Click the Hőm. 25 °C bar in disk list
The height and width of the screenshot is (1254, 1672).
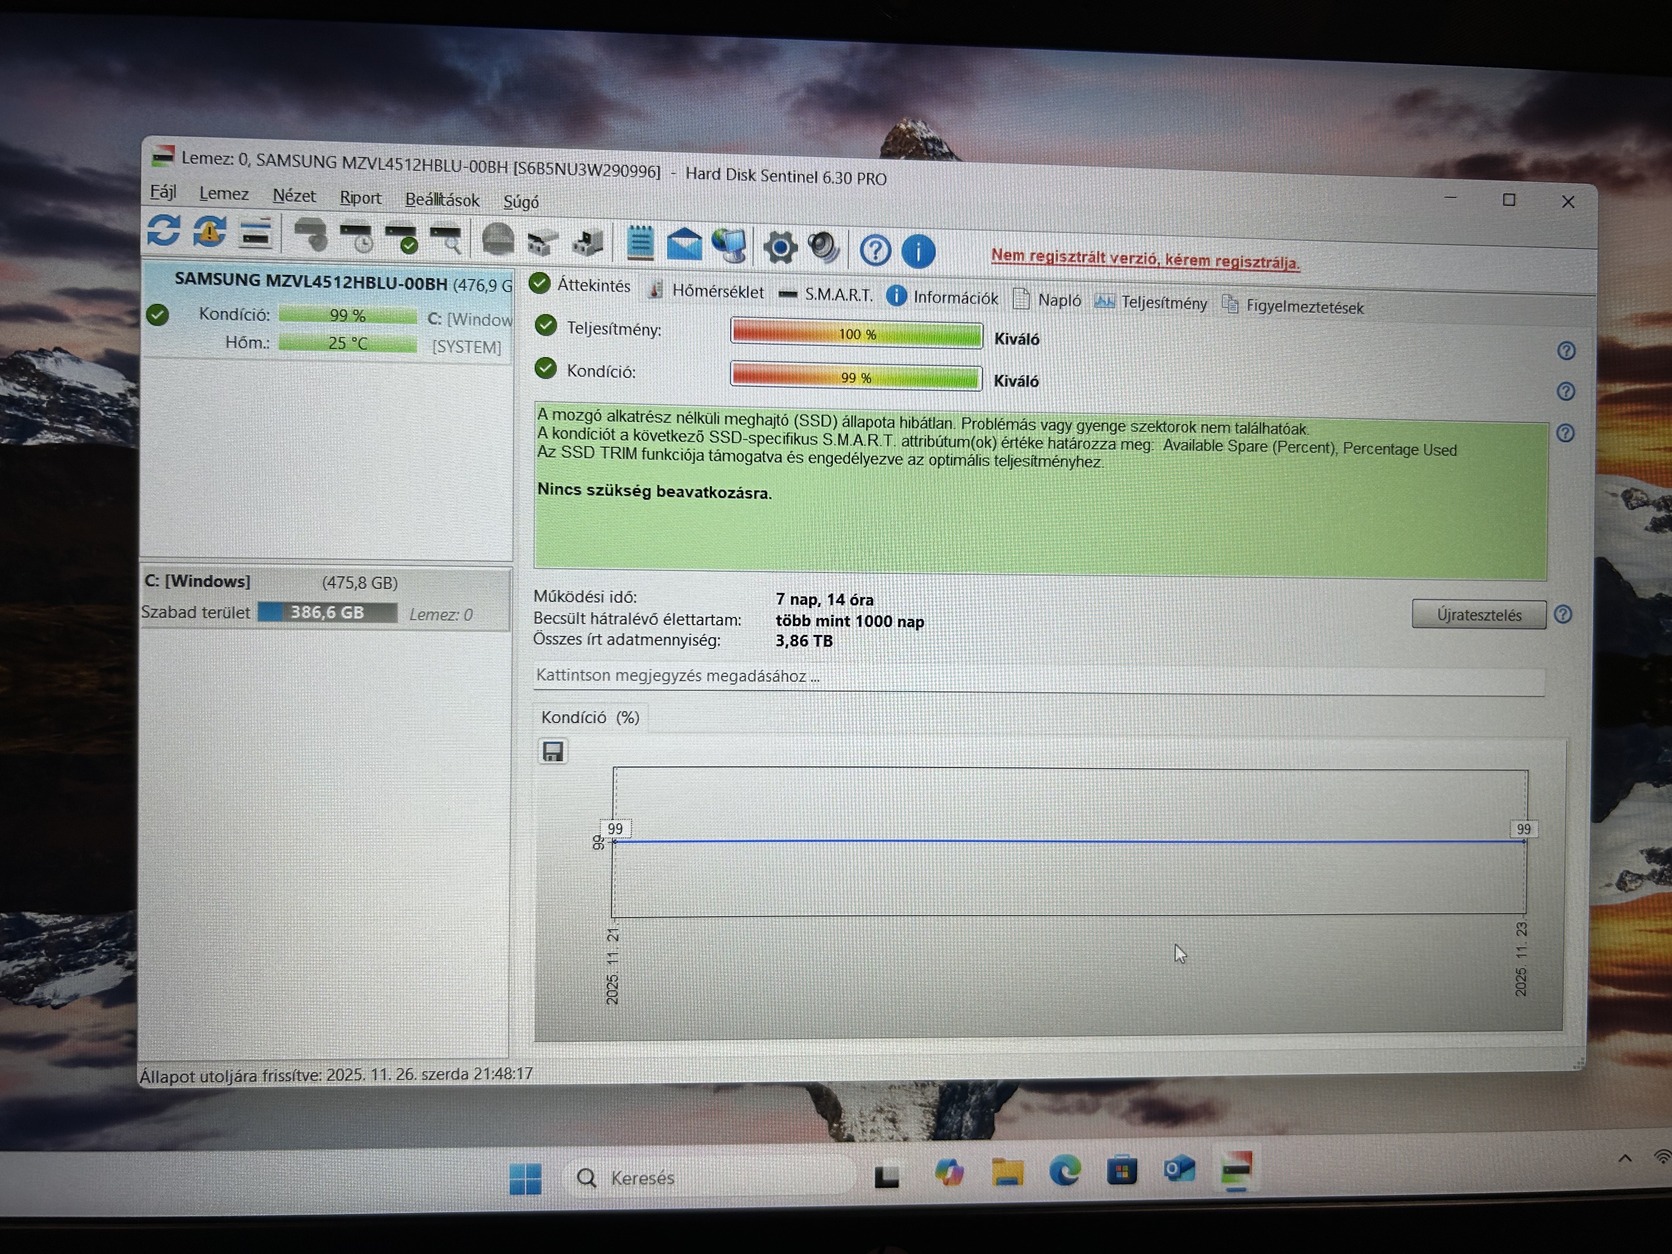348,343
